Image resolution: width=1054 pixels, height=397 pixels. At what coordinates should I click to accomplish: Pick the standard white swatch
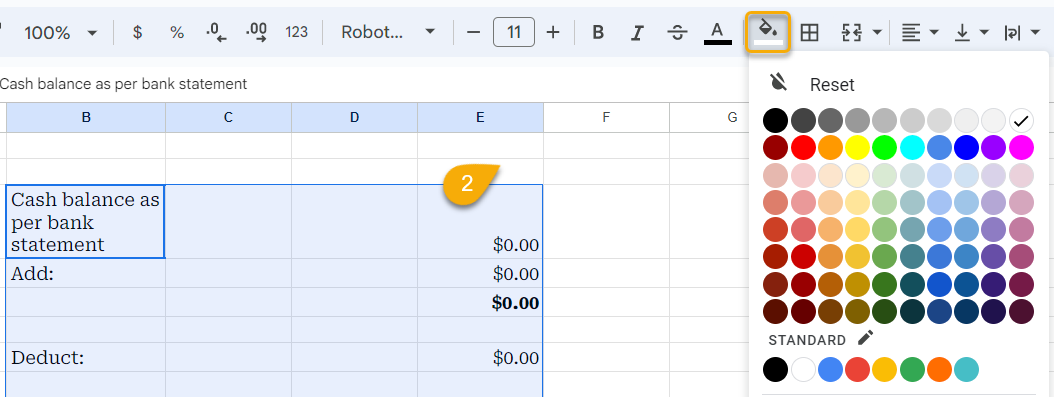click(x=803, y=369)
